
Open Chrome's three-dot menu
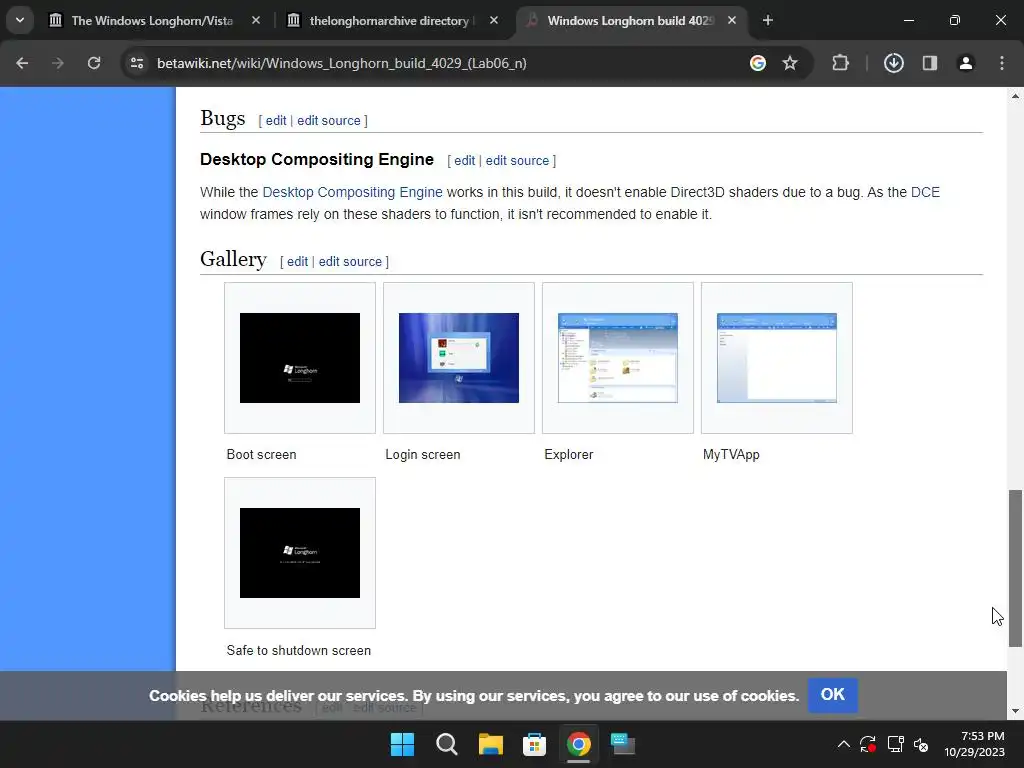point(1002,63)
